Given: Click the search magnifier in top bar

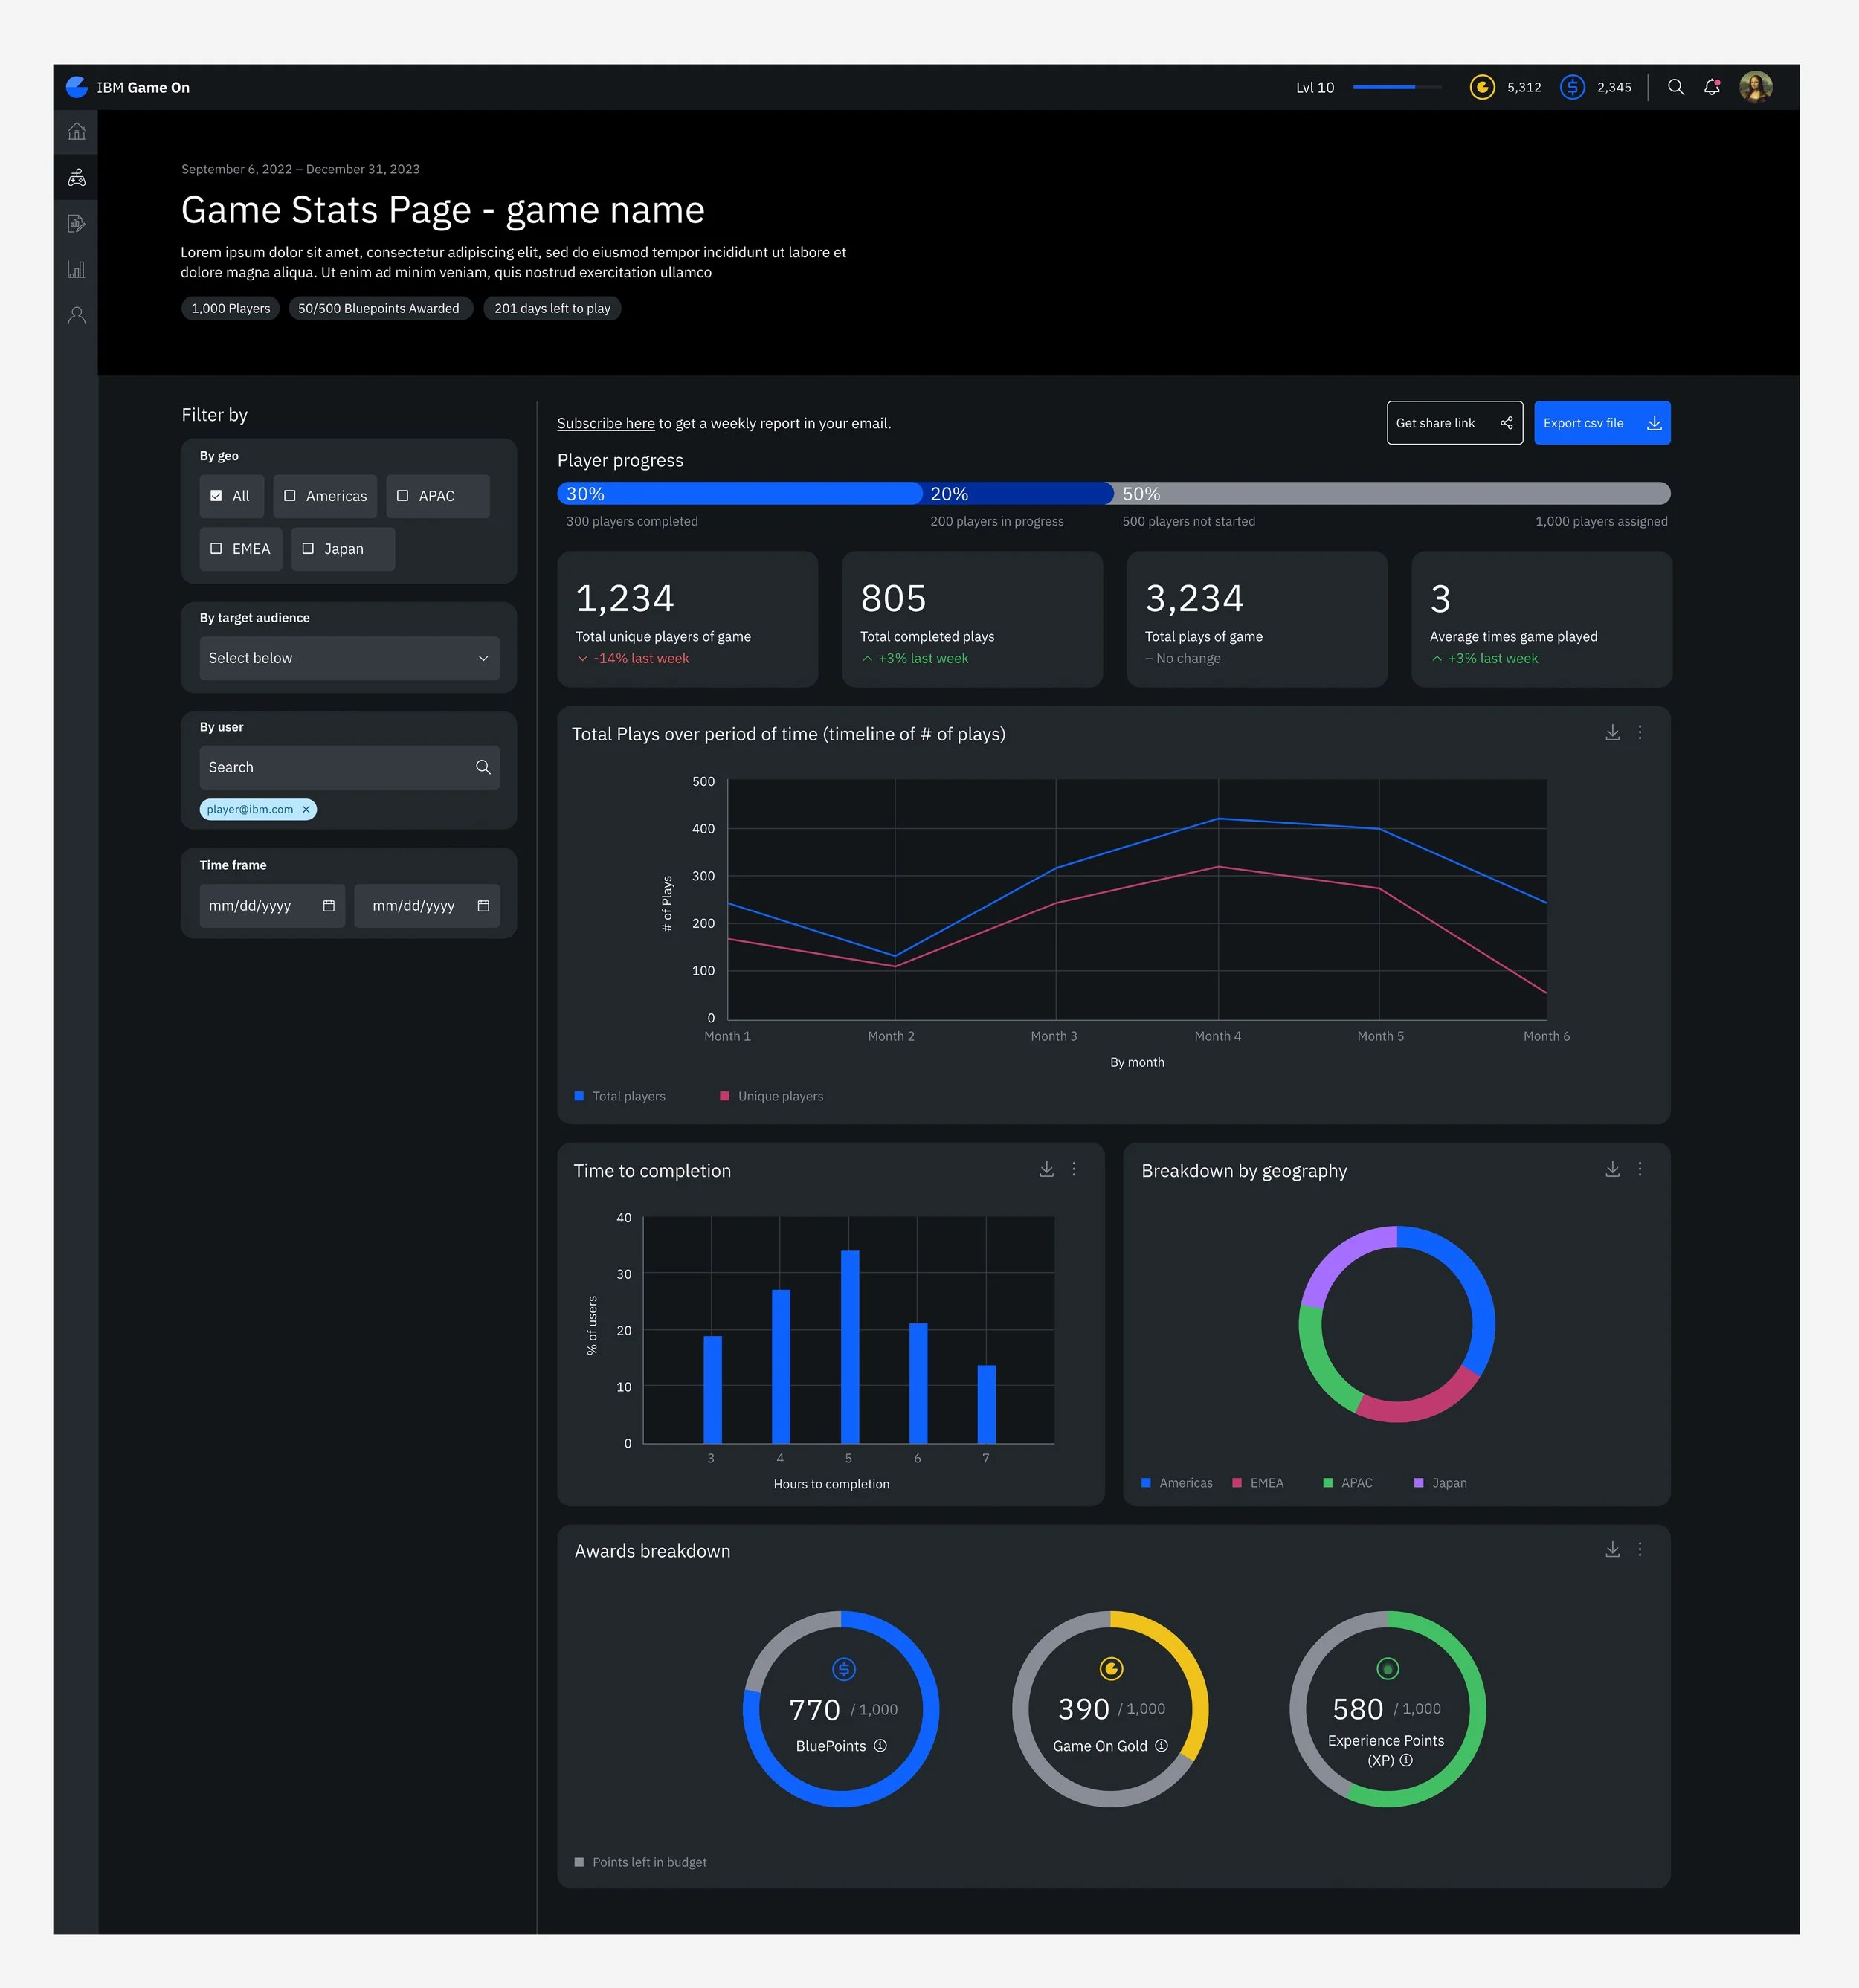Looking at the screenshot, I should [x=1676, y=87].
